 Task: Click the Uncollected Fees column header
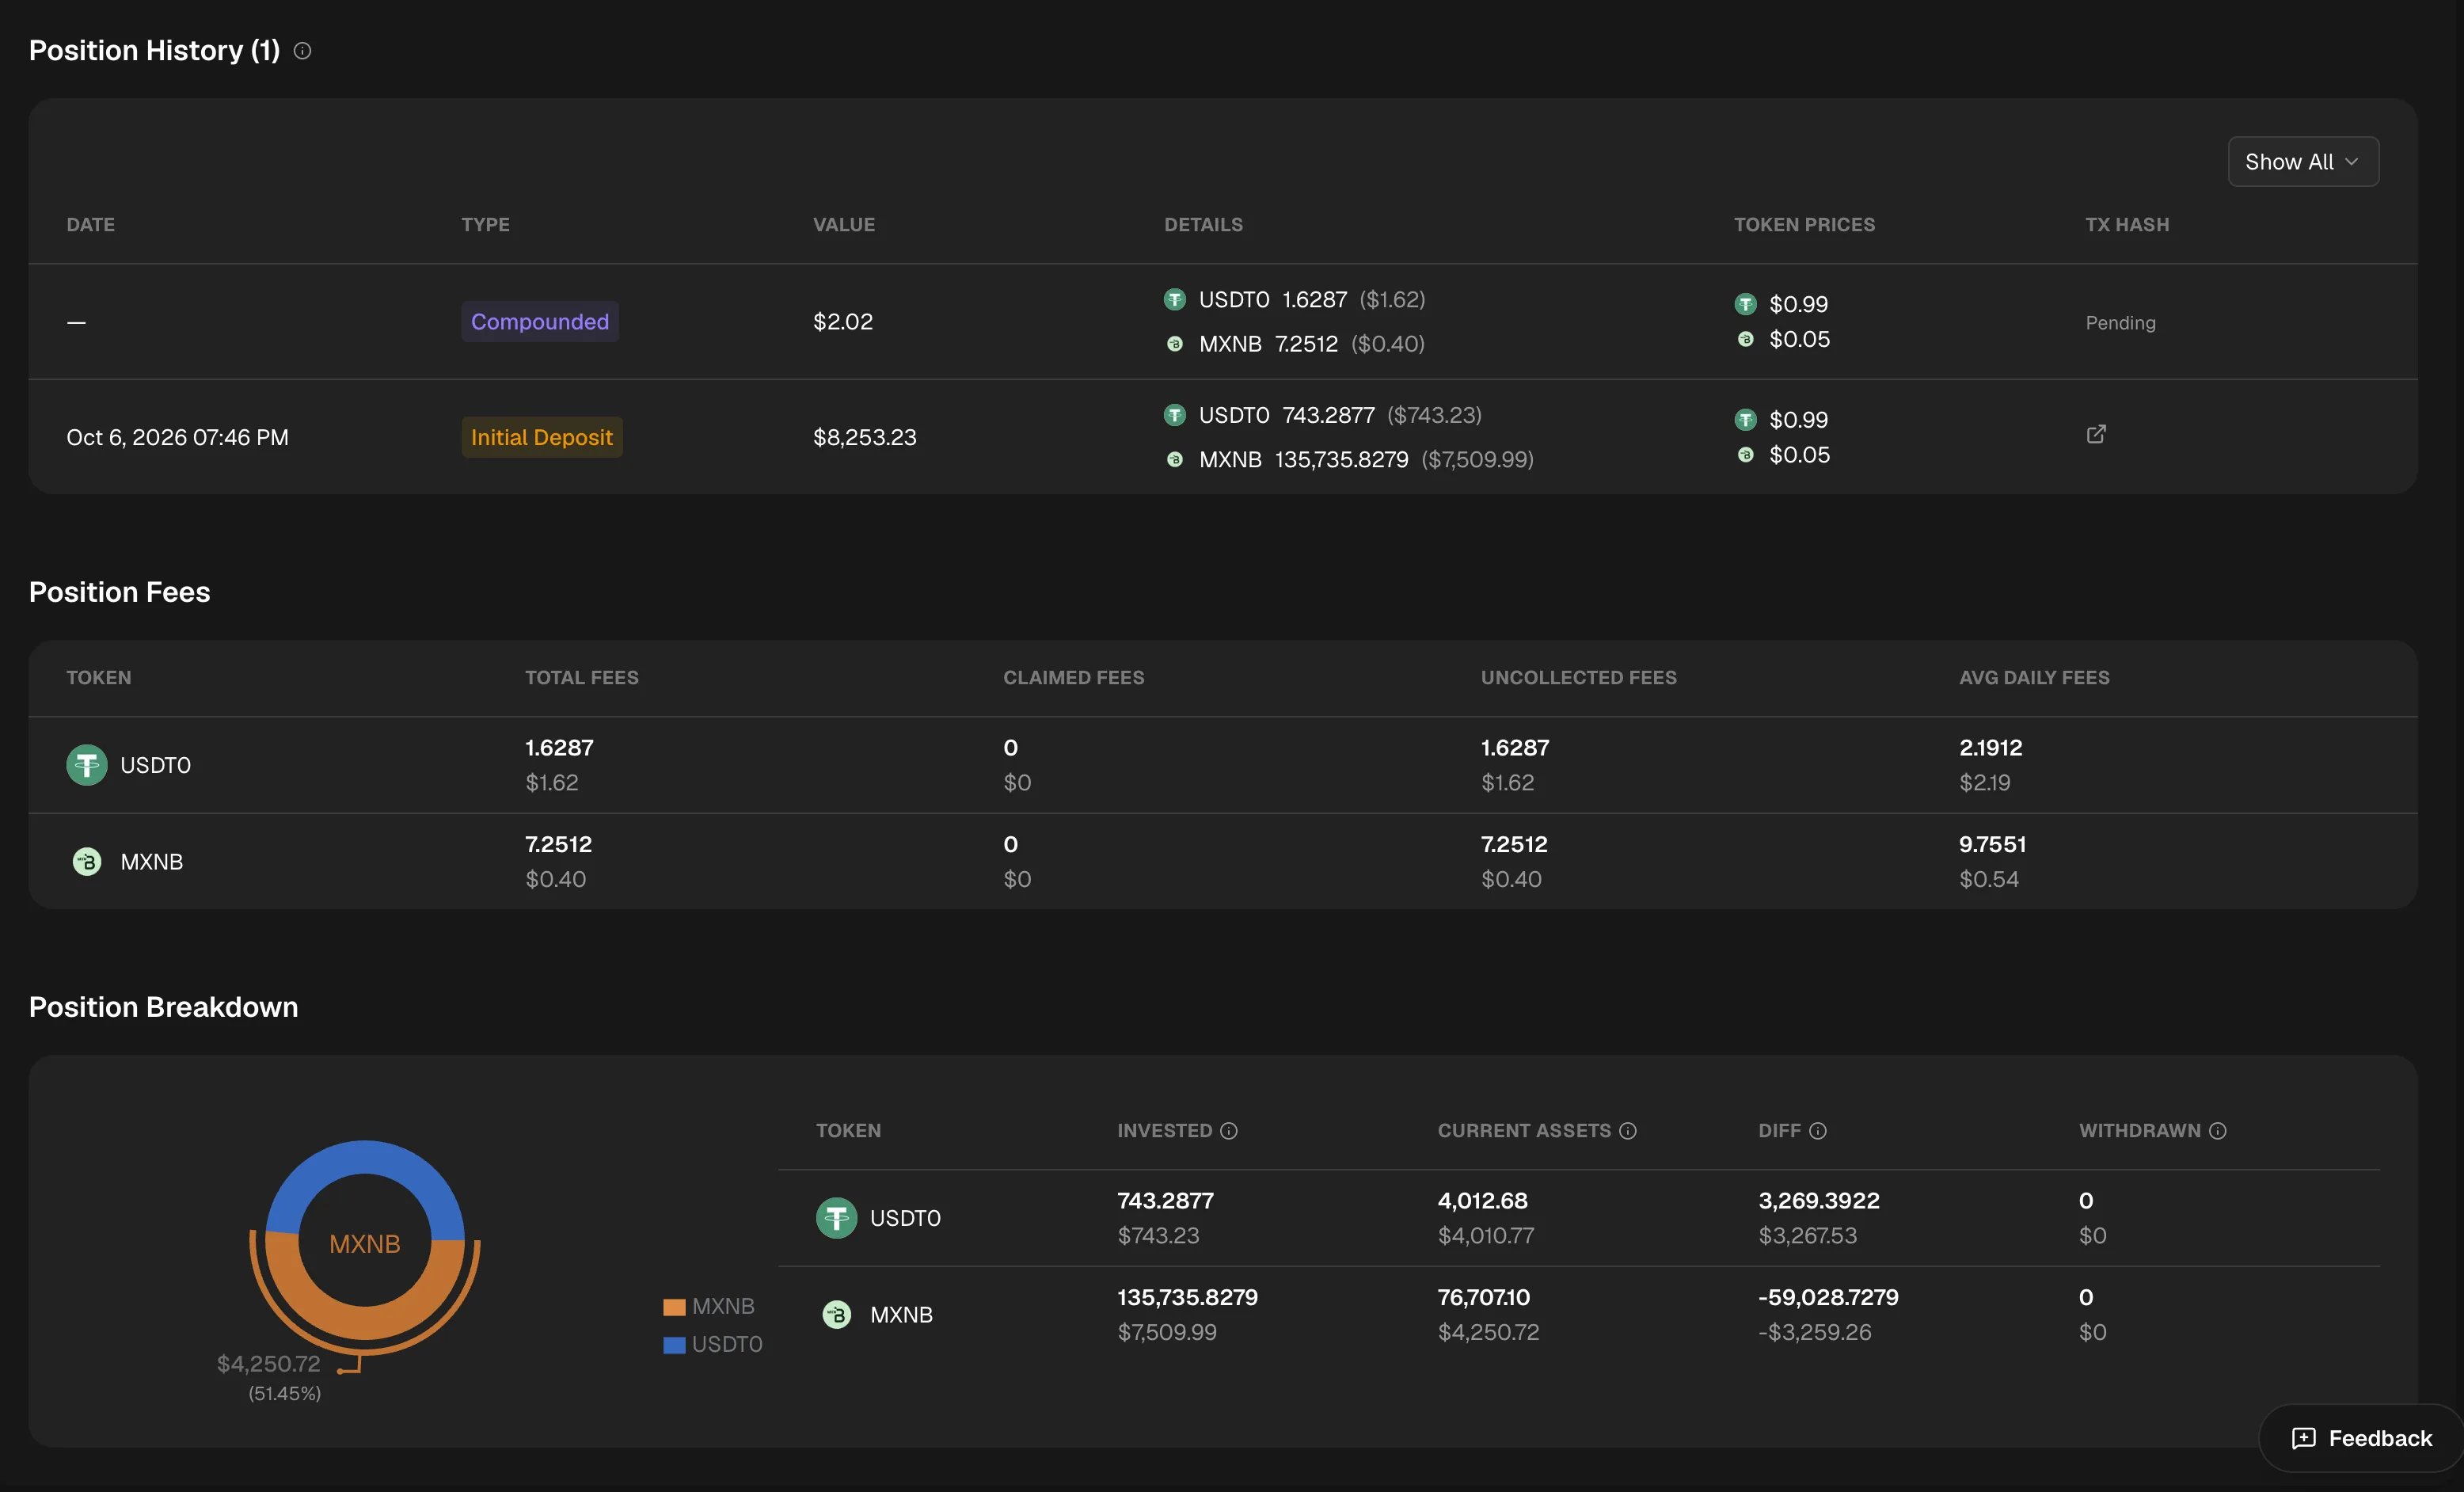click(x=1578, y=678)
